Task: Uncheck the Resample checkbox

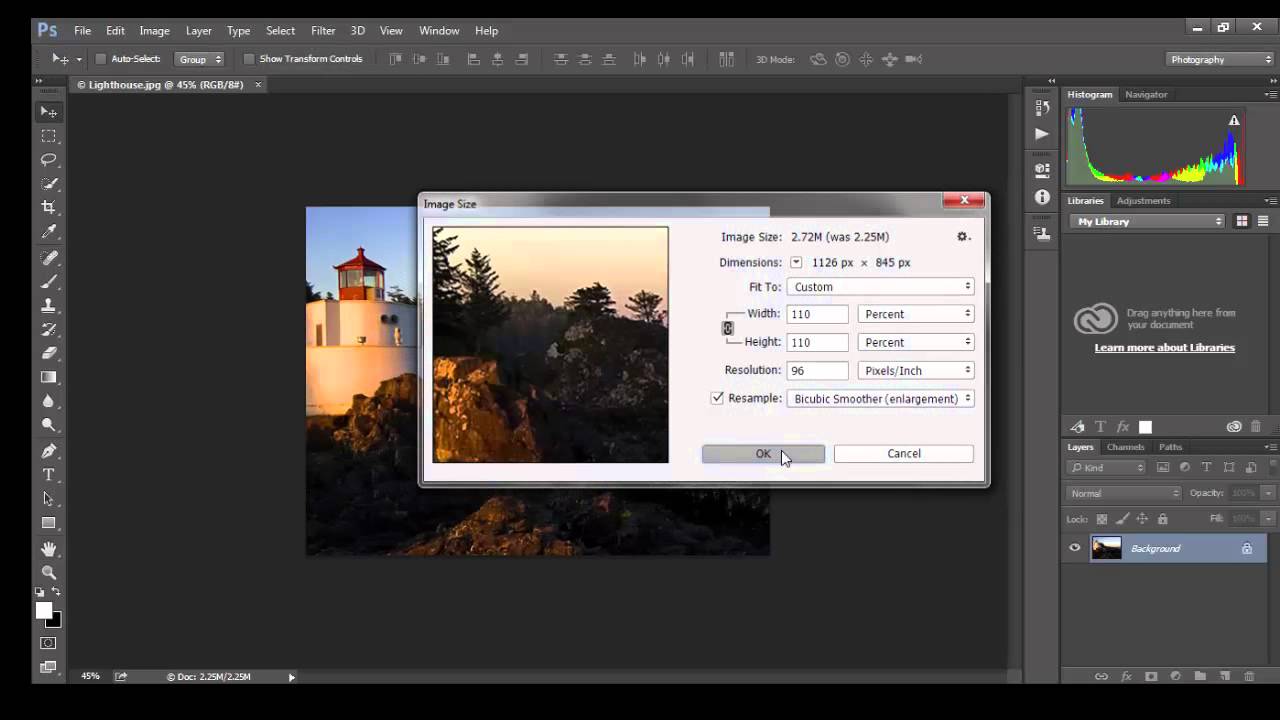Action: (x=717, y=398)
